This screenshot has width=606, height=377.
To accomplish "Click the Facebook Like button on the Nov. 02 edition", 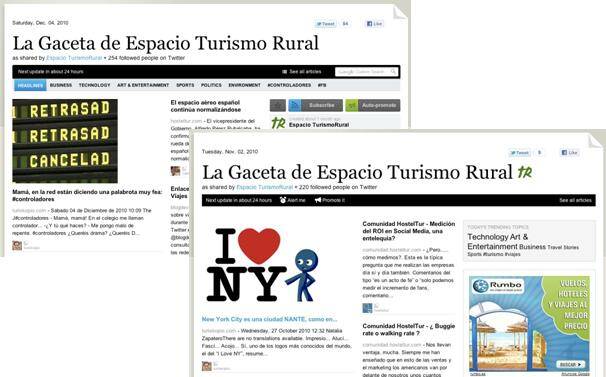I will pyautogui.click(x=570, y=153).
